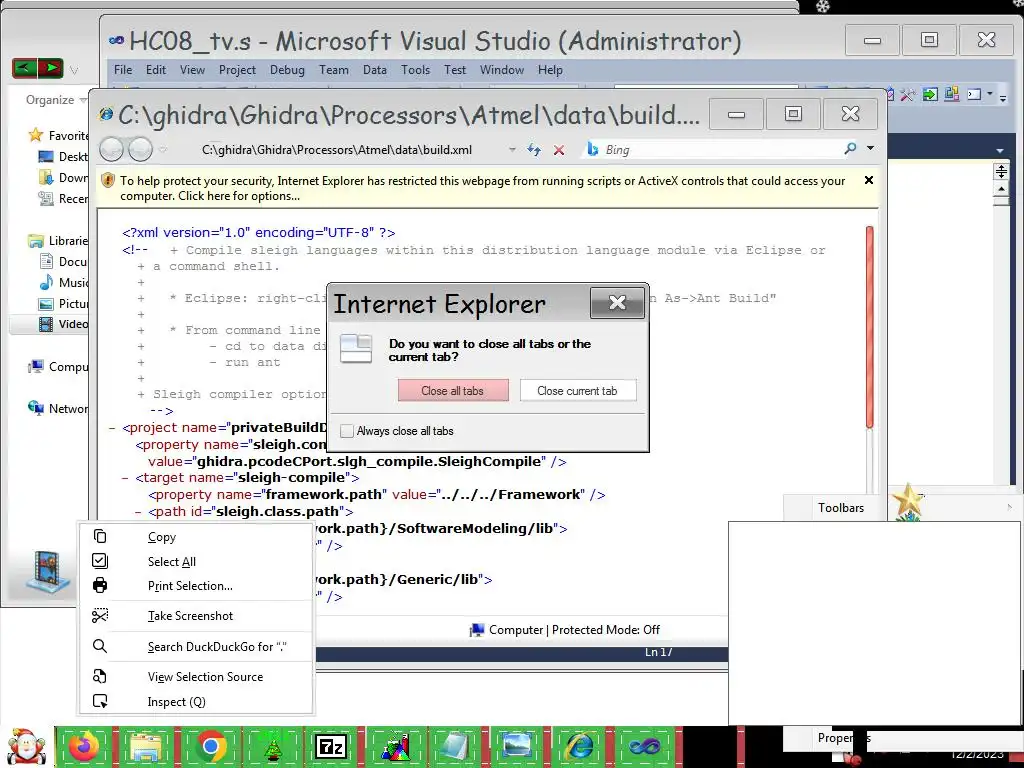Open the Organize dropdown in Explorer
The width and height of the screenshot is (1024, 768).
pyautogui.click(x=56, y=100)
